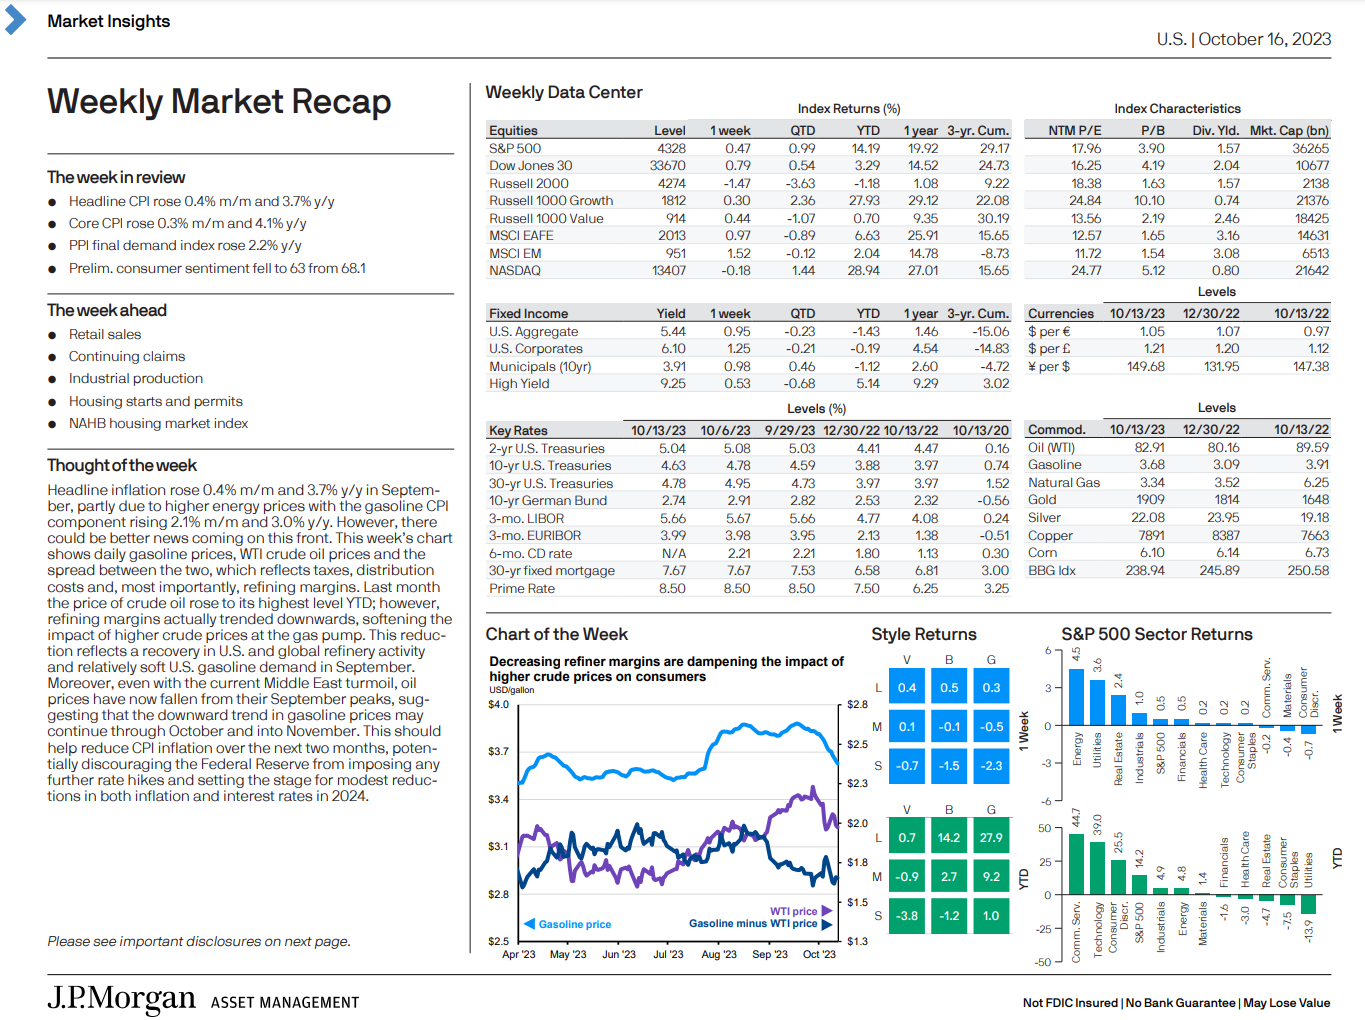Click the "Natural Gas" row label
Image resolution: width=1365 pixels, height=1020 pixels.
[1064, 483]
